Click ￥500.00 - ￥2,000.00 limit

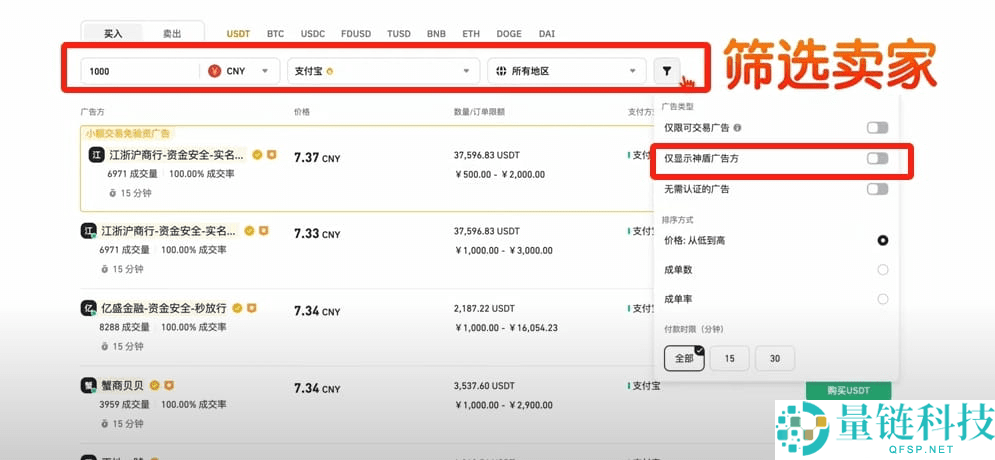click(x=500, y=174)
